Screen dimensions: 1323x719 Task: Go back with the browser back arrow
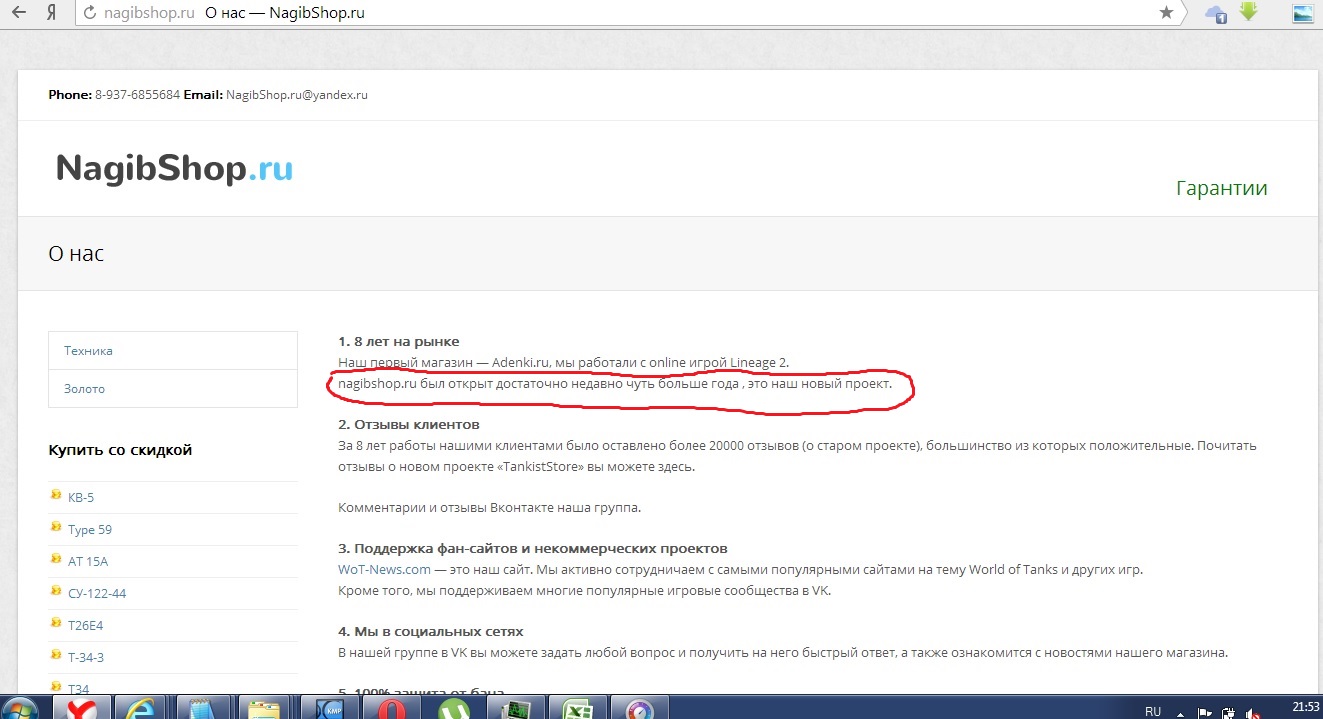(x=19, y=13)
